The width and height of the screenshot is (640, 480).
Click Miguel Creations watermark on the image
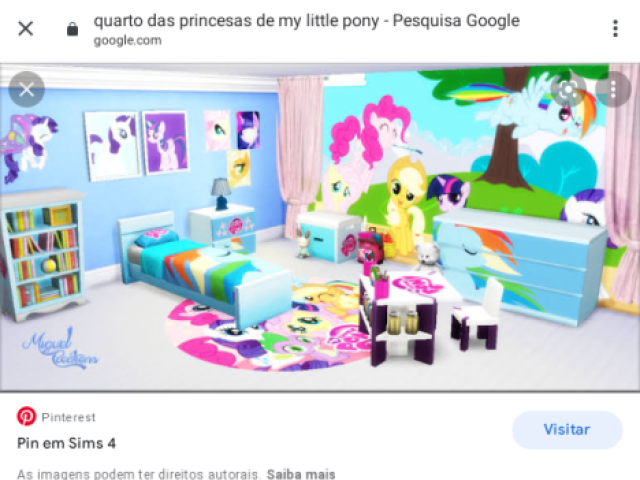pos(60,348)
